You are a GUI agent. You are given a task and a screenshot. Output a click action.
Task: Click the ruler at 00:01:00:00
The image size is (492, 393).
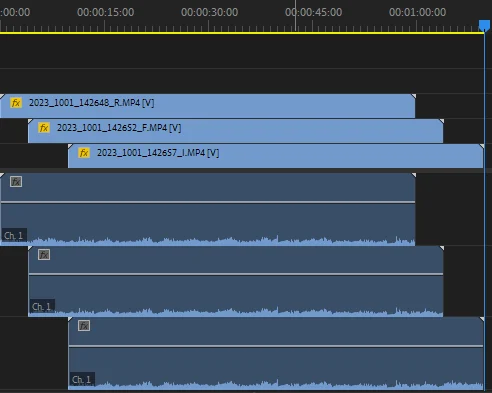click(x=417, y=12)
